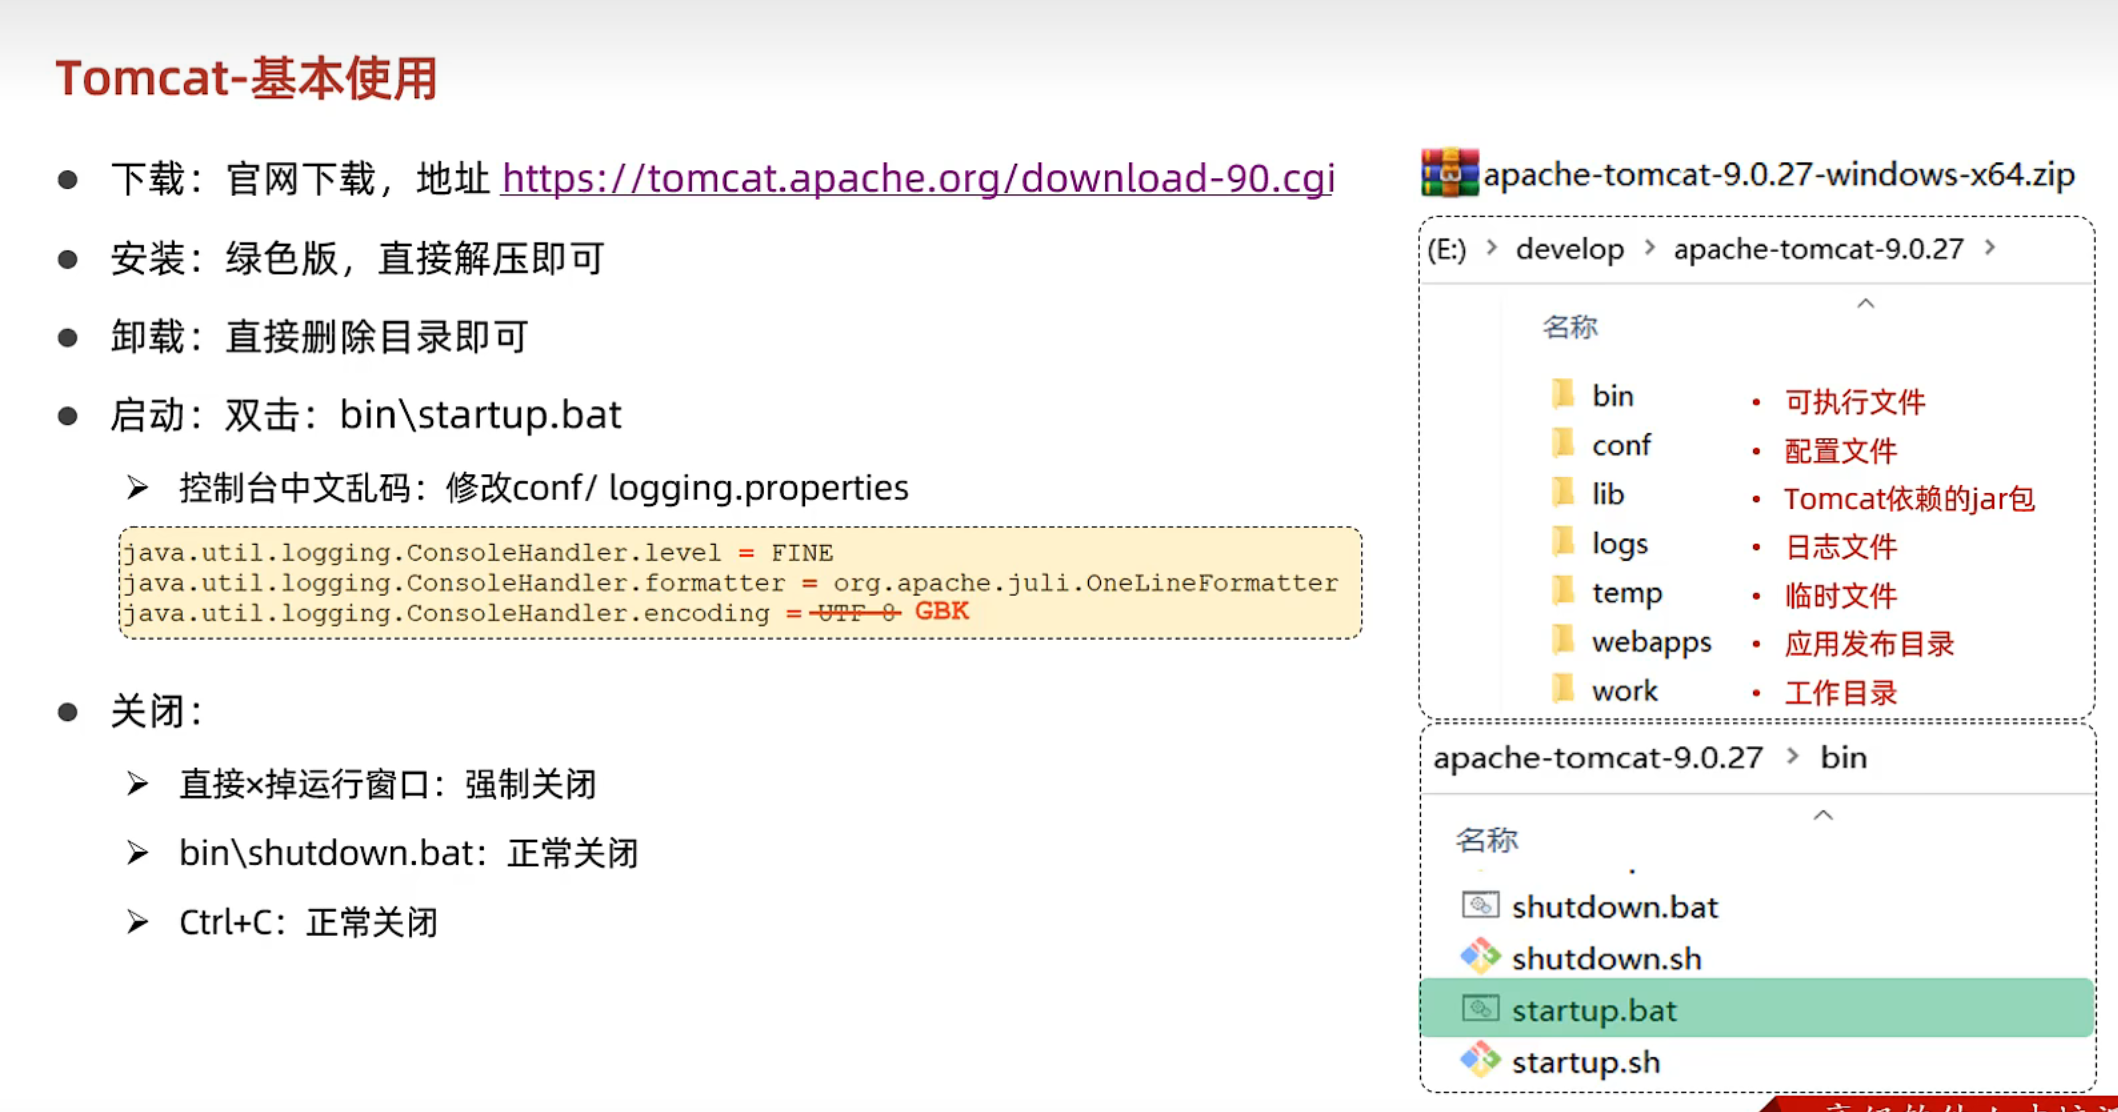Image resolution: width=2118 pixels, height=1112 pixels.
Task: Click the 直接×掉运行窗口 line
Action: pyautogui.click(x=388, y=784)
